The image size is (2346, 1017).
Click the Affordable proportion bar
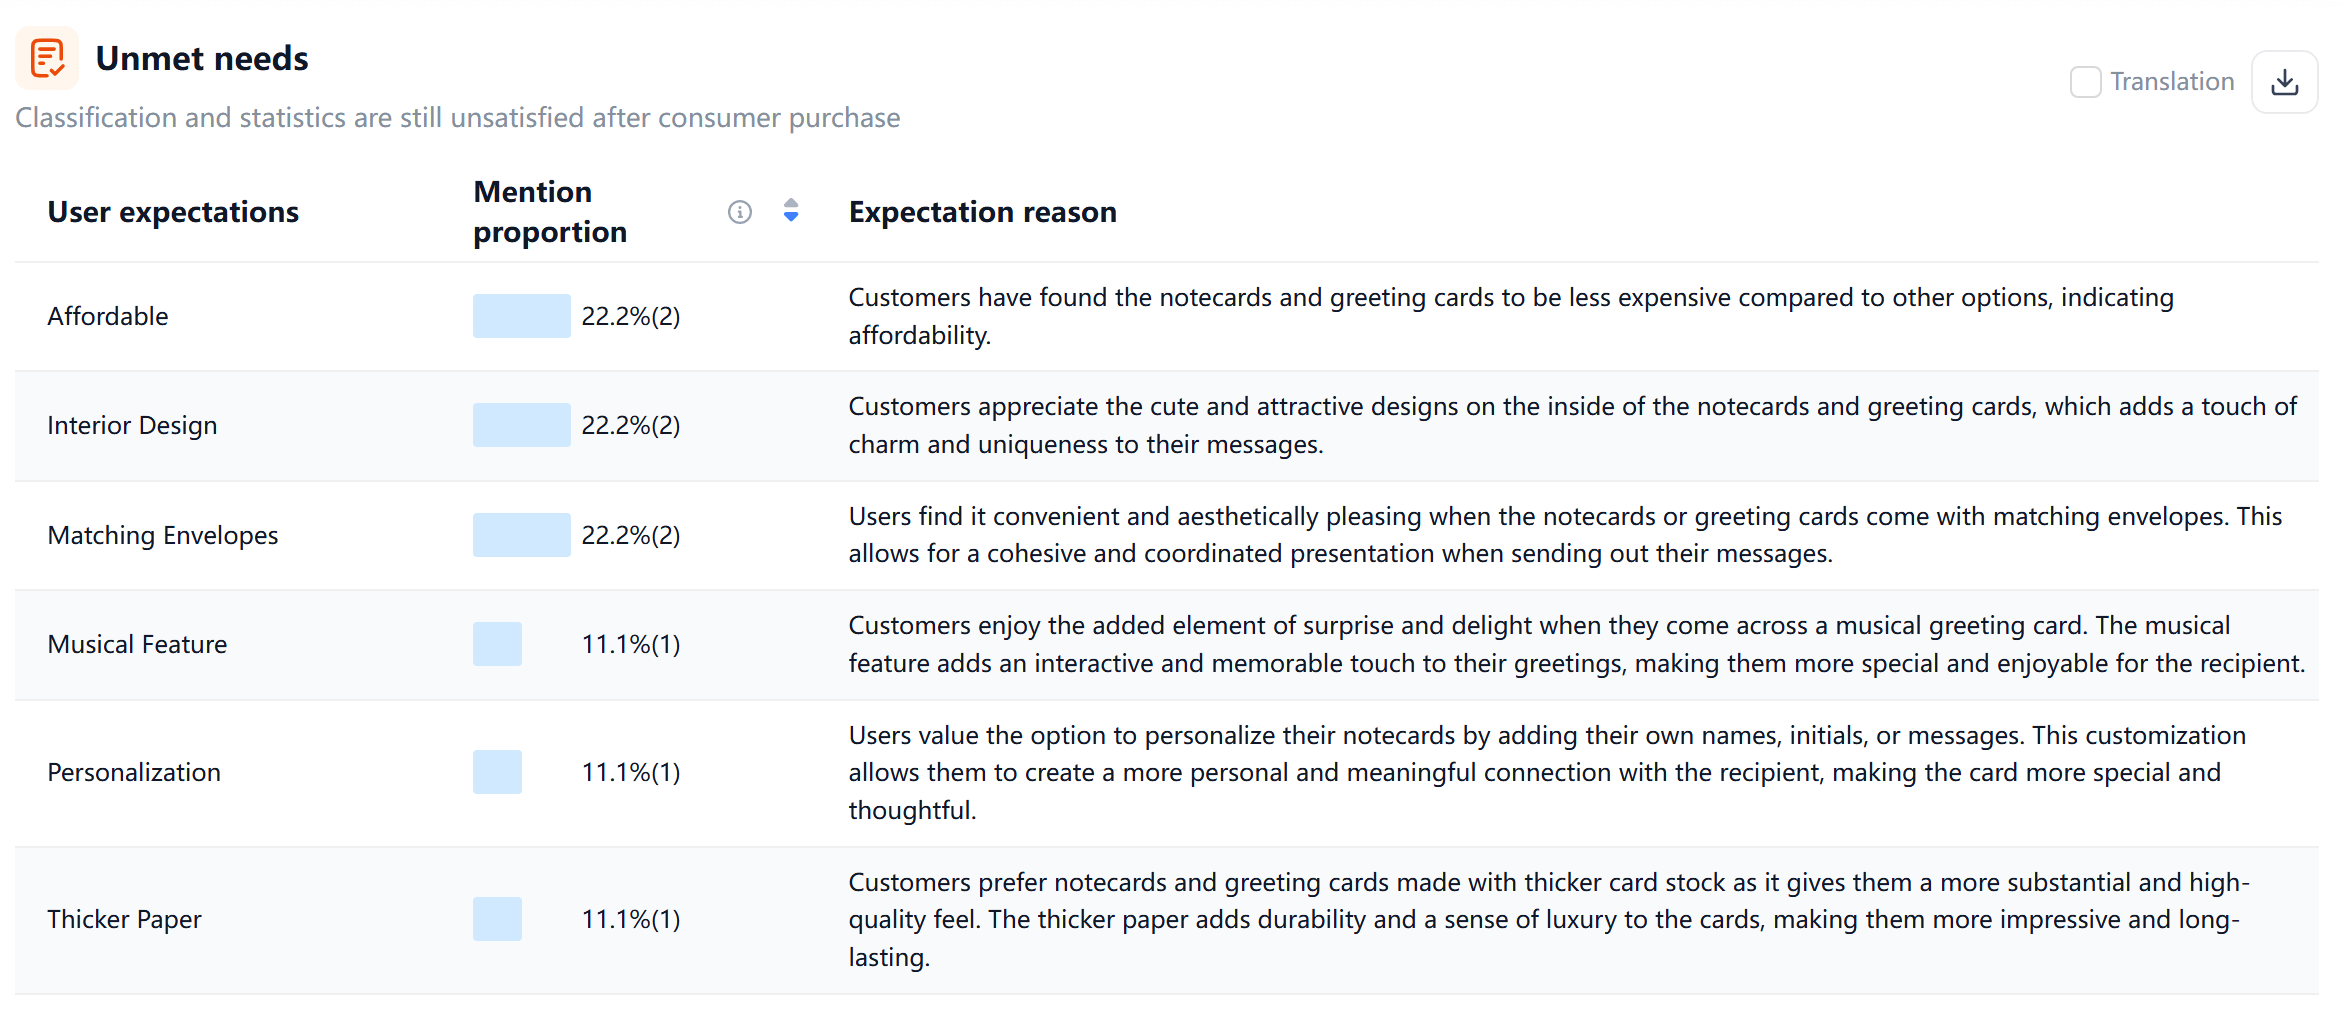click(521, 316)
